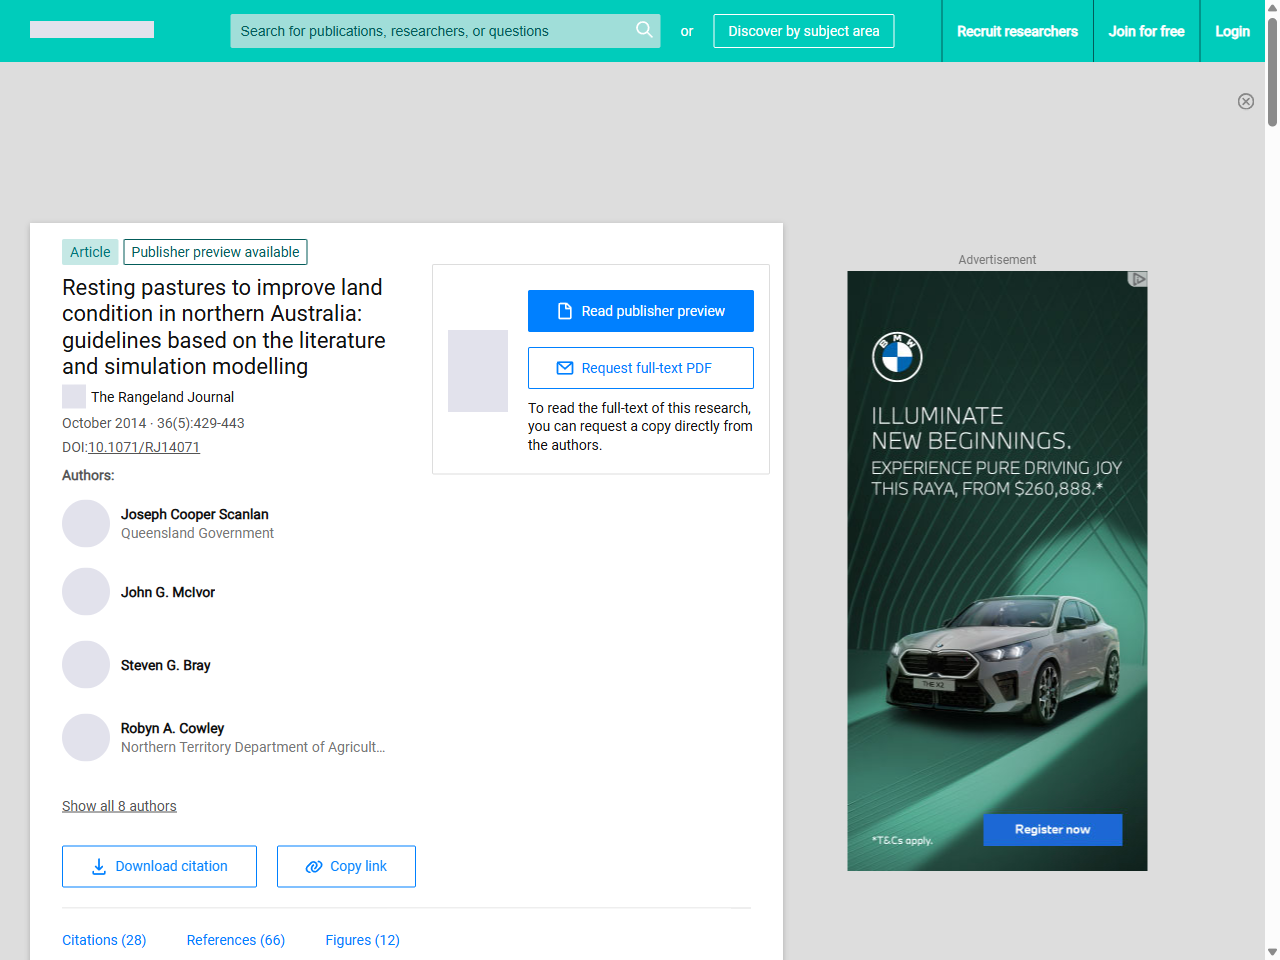Click Joseph Cooper Scanlan's profile avatar

[86, 523]
